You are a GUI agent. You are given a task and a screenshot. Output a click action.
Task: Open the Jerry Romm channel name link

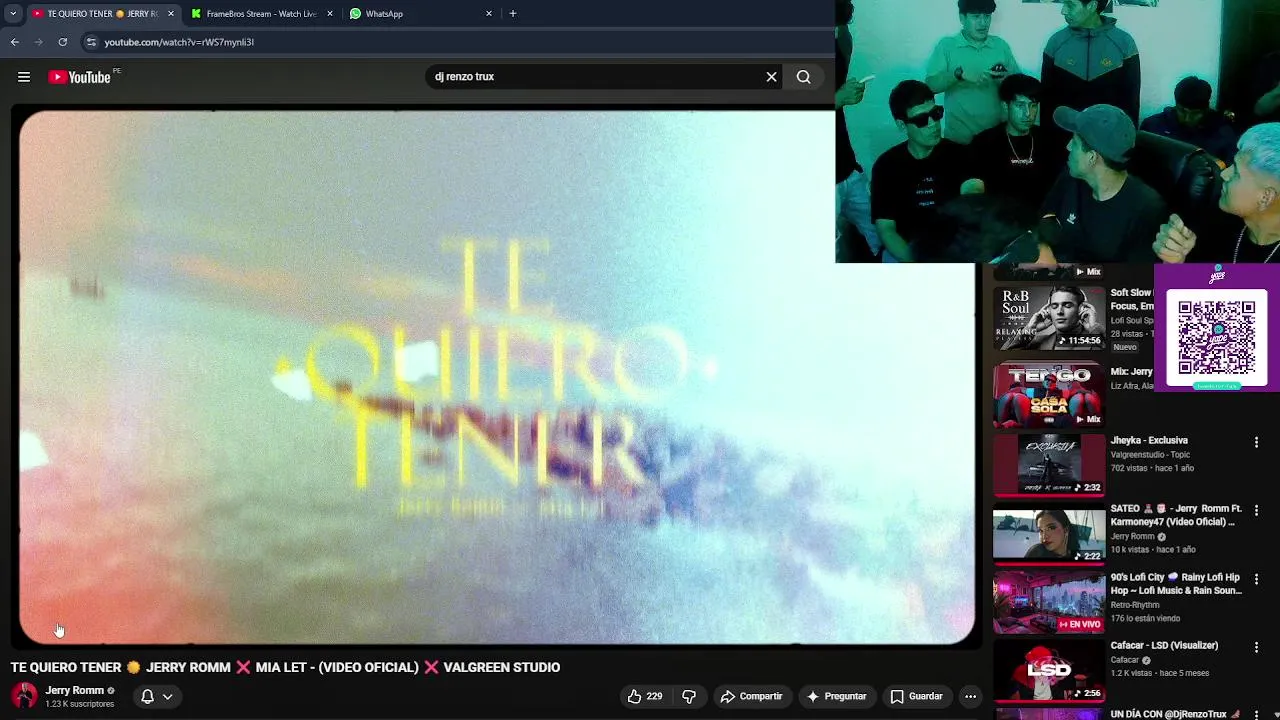point(74,690)
